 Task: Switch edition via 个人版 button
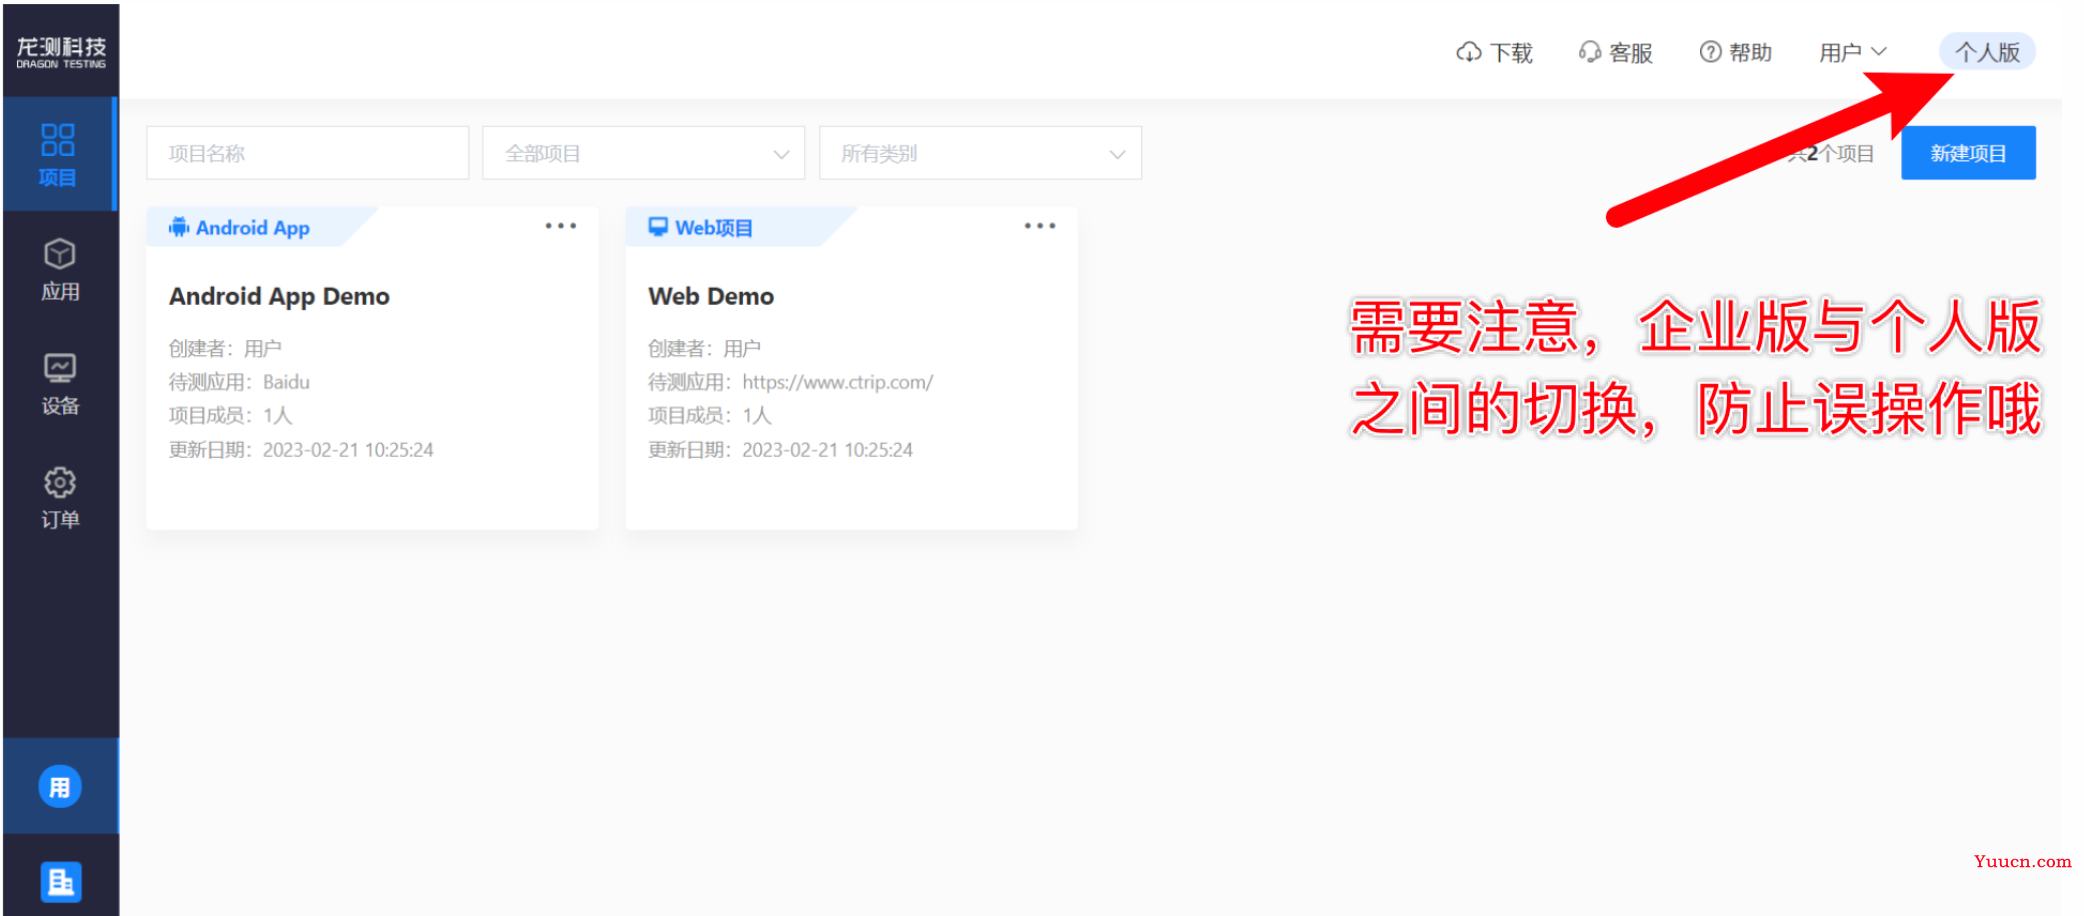click(x=1987, y=52)
